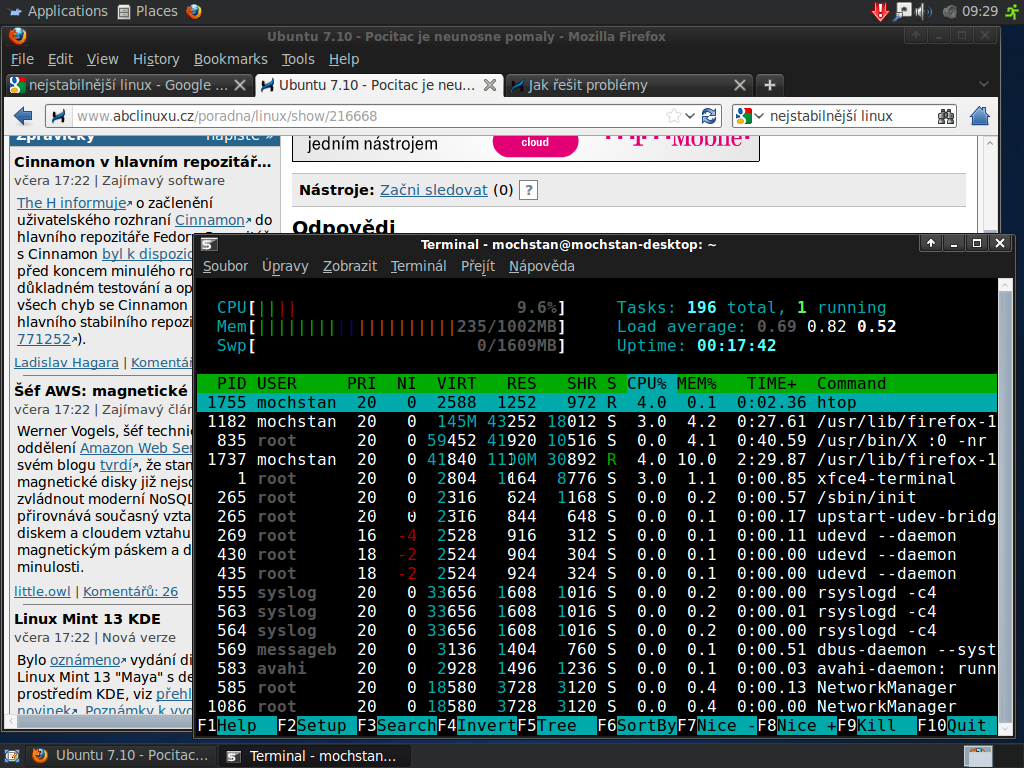Click the Firefox back arrow button
This screenshot has height=768, width=1024.
point(24,116)
